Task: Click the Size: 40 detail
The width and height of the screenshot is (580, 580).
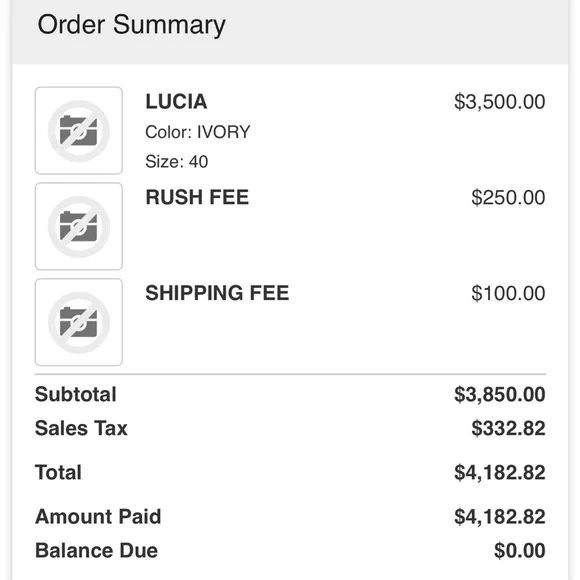Action: (176, 162)
